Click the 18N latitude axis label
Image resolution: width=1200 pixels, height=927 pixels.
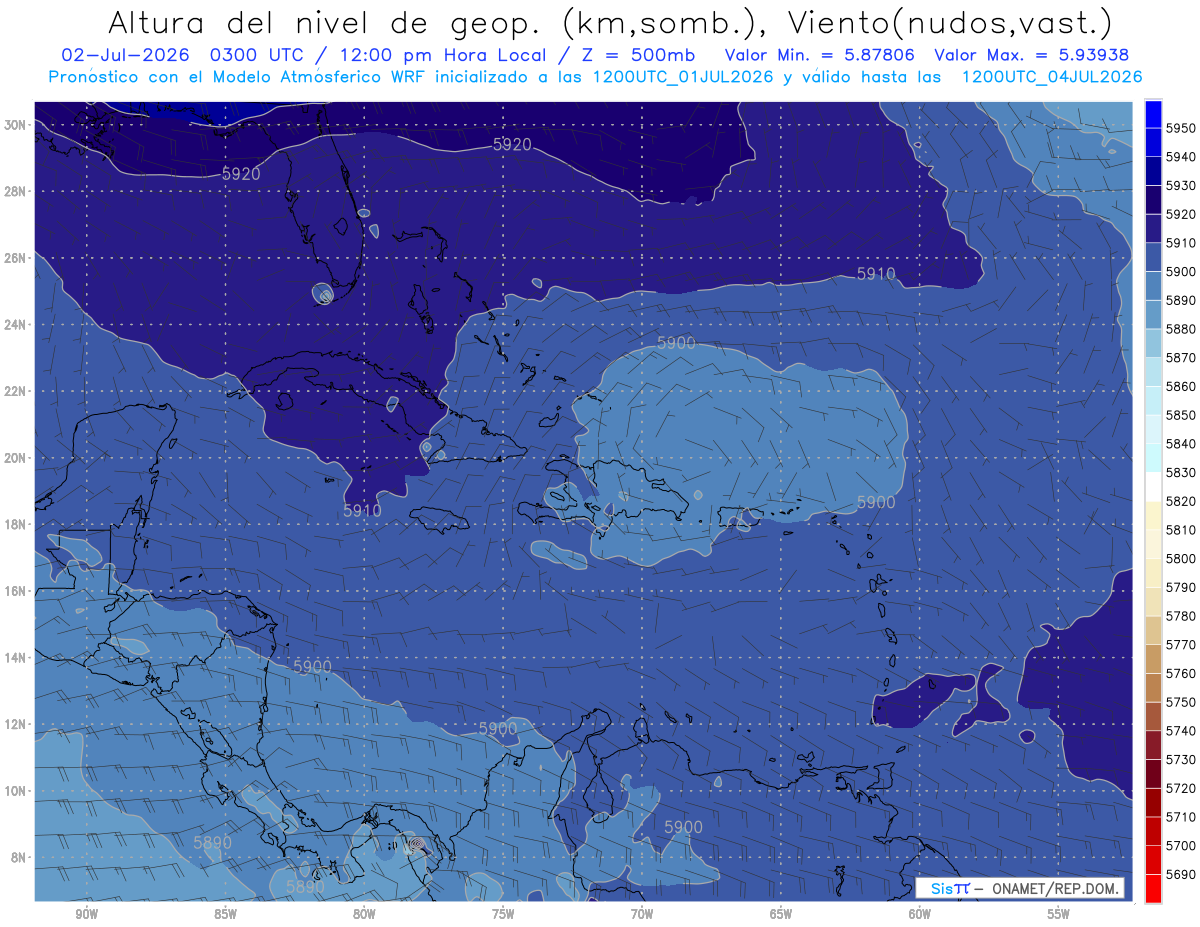[x=15, y=525]
